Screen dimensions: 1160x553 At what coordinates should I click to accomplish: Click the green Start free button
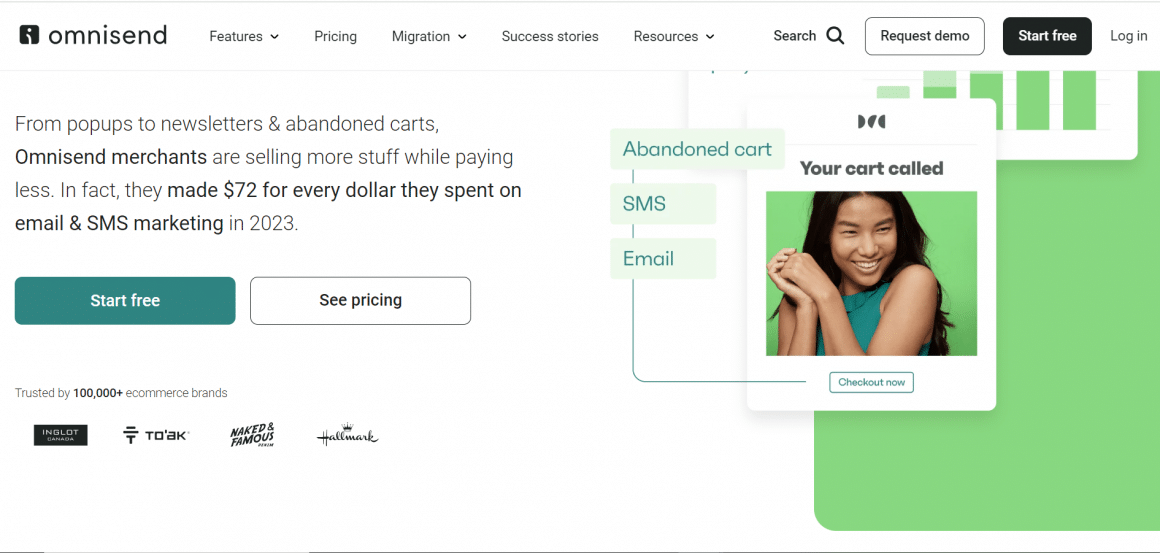point(125,300)
